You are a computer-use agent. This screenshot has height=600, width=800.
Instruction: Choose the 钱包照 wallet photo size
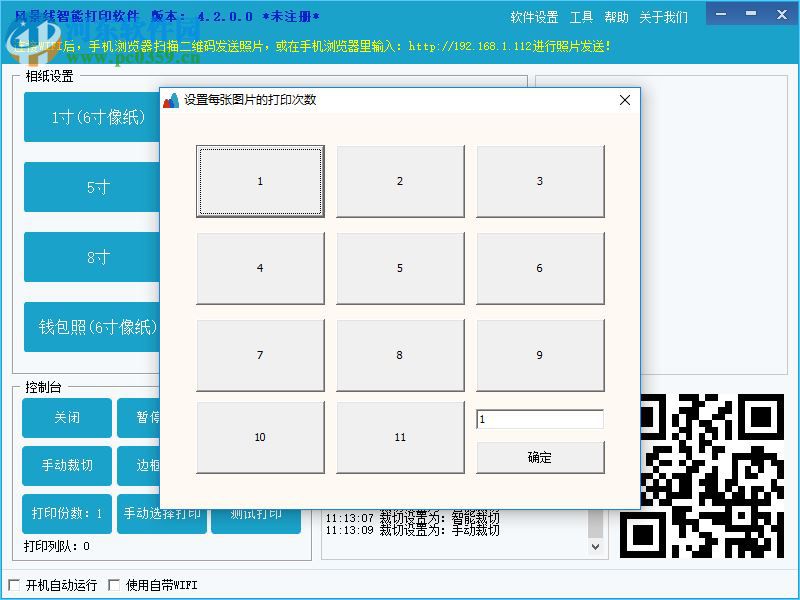[x=90, y=327]
